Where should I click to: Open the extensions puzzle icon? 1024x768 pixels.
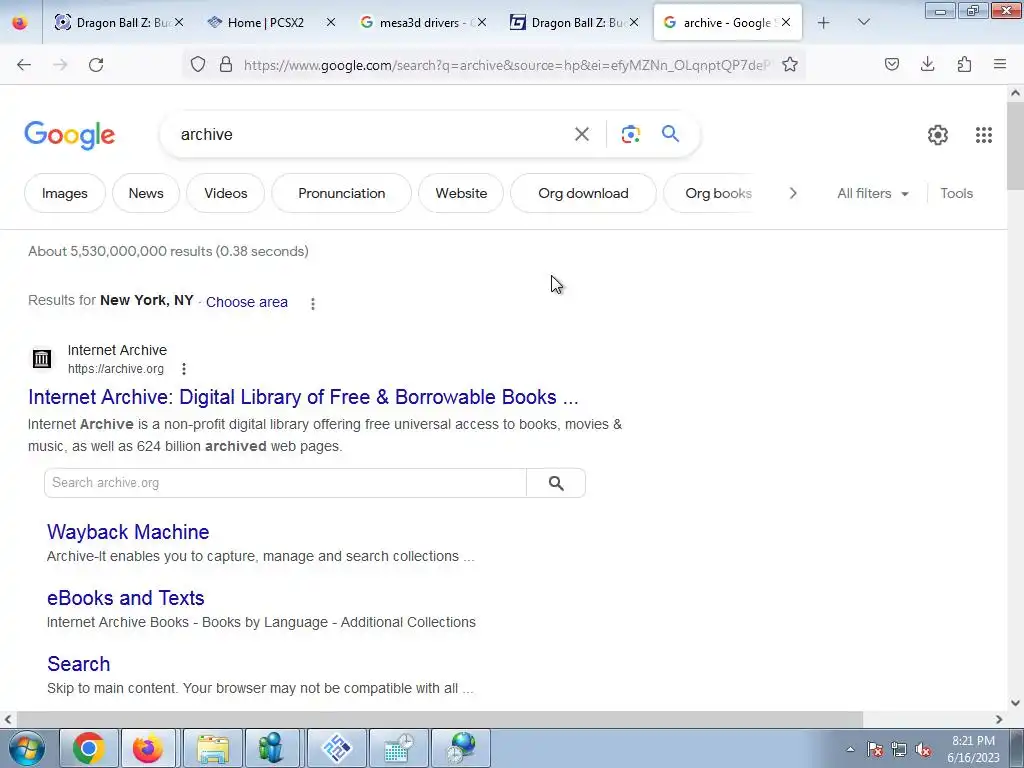coord(964,64)
